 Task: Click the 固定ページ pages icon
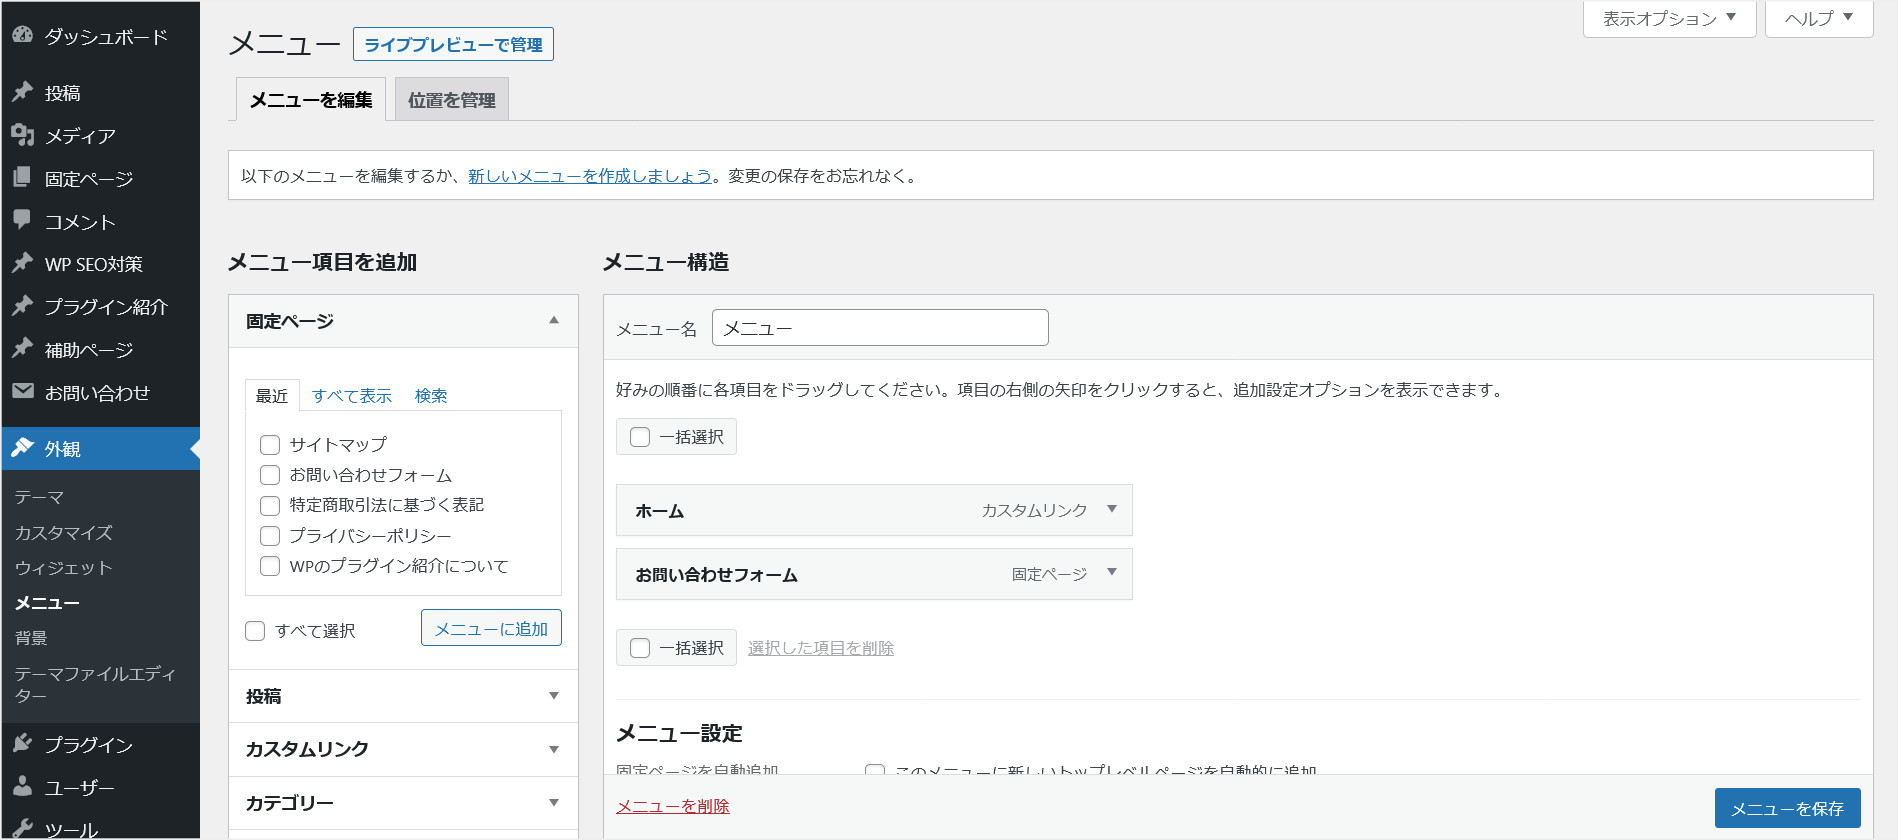coord(22,178)
